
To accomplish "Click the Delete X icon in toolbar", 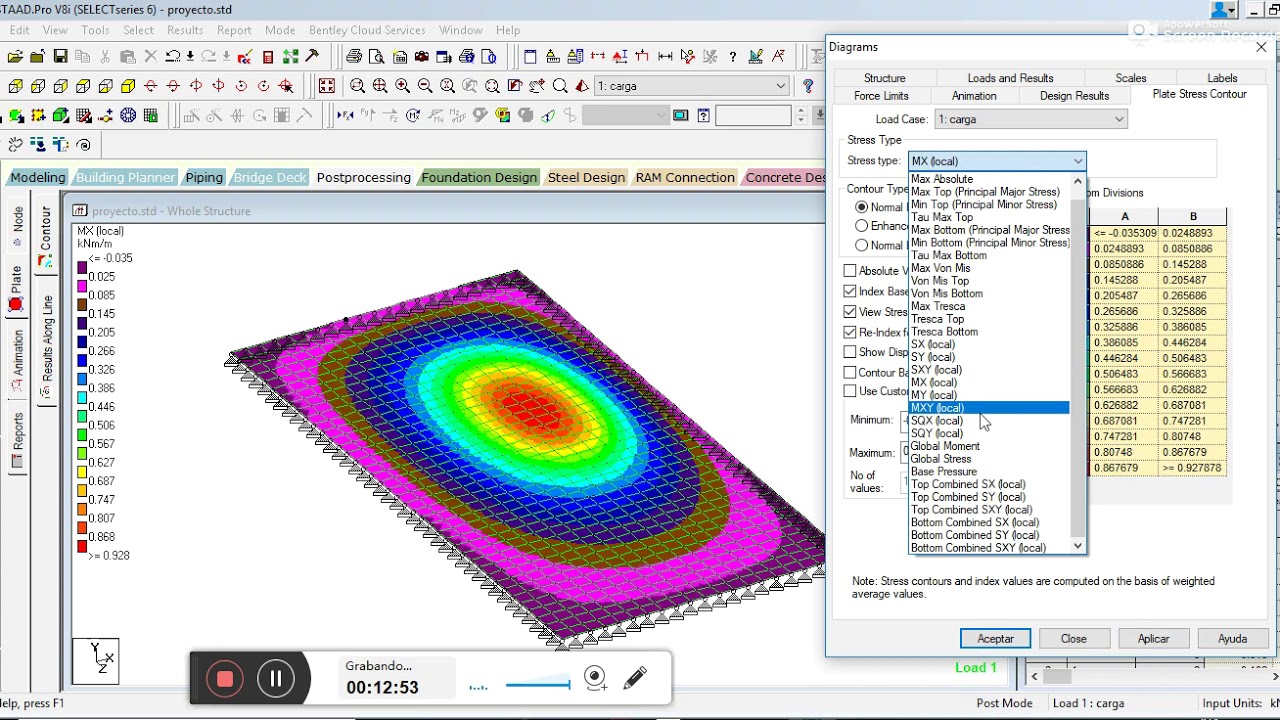I will click(x=150, y=57).
